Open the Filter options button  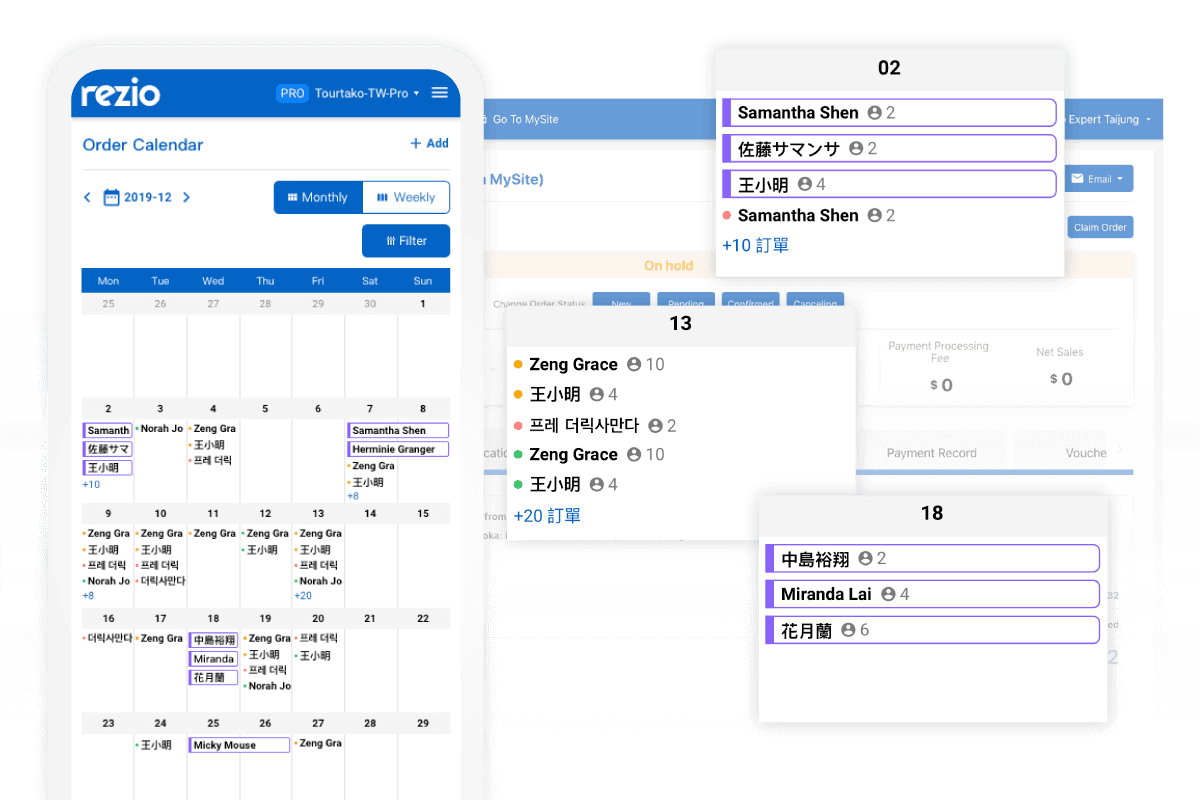[406, 241]
